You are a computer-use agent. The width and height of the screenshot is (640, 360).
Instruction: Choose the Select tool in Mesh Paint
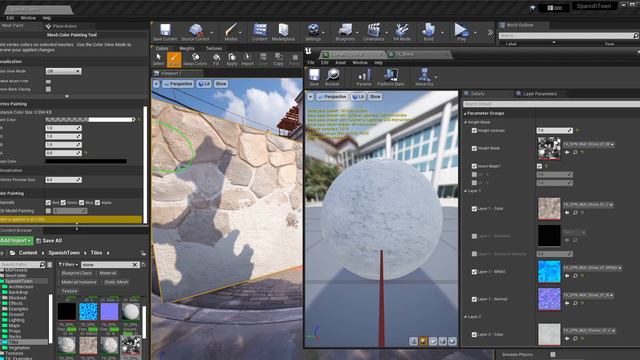pyautogui.click(x=158, y=59)
